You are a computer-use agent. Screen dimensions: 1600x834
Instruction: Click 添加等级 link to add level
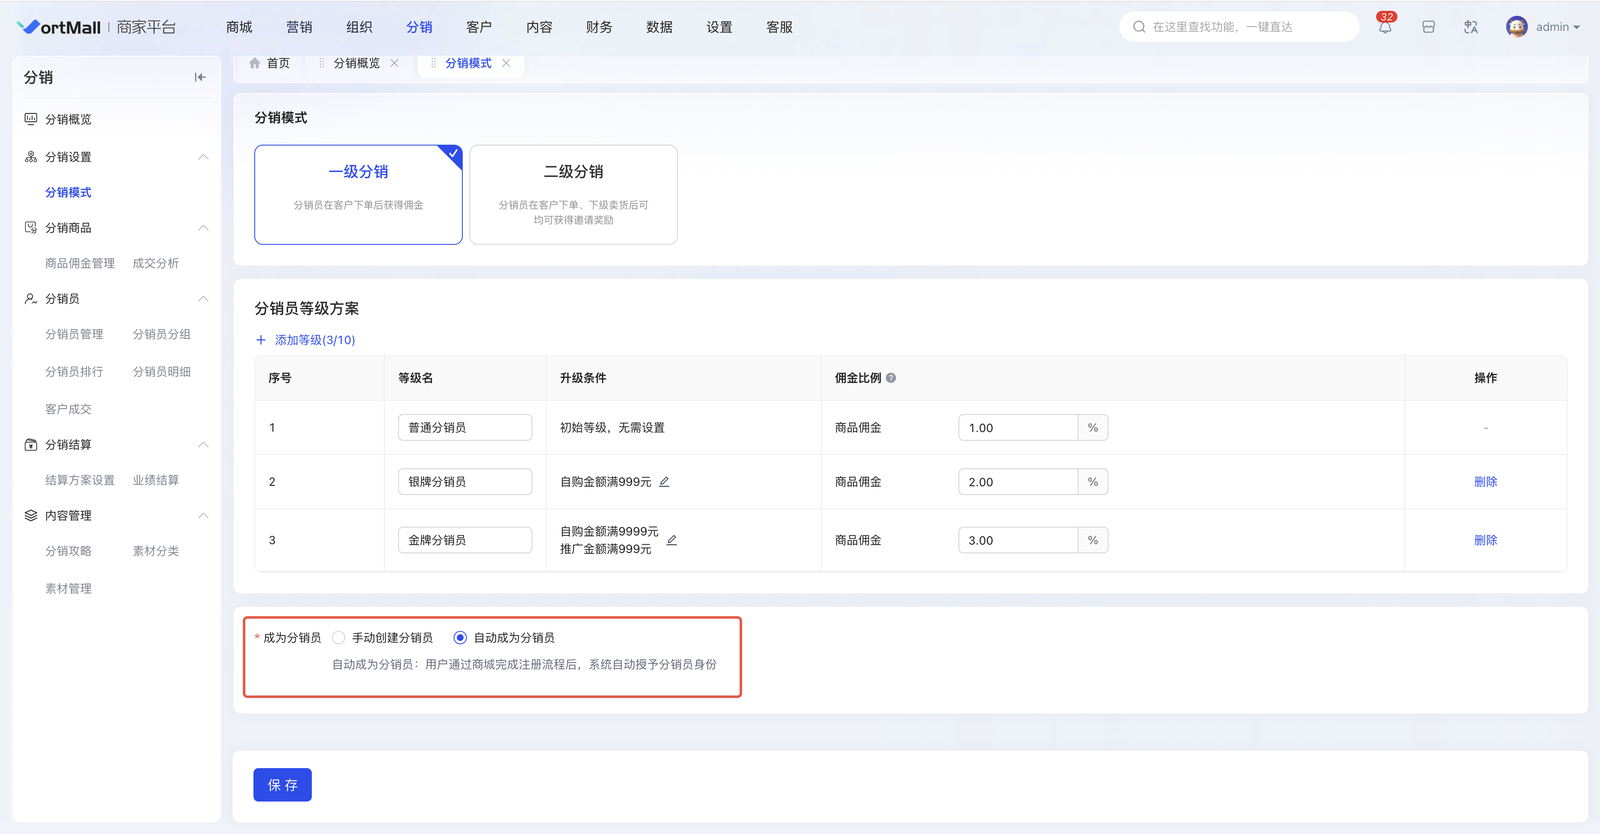(x=306, y=340)
